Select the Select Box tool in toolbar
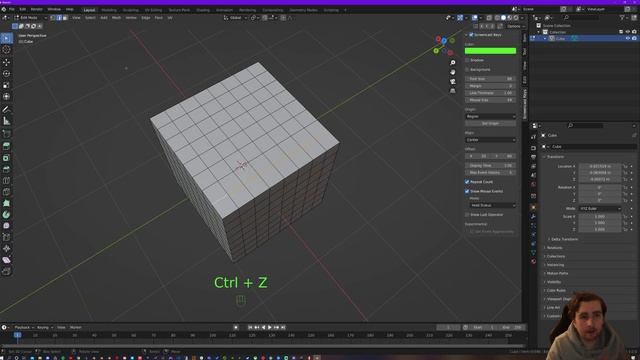640x360 pixels. coord(7,38)
